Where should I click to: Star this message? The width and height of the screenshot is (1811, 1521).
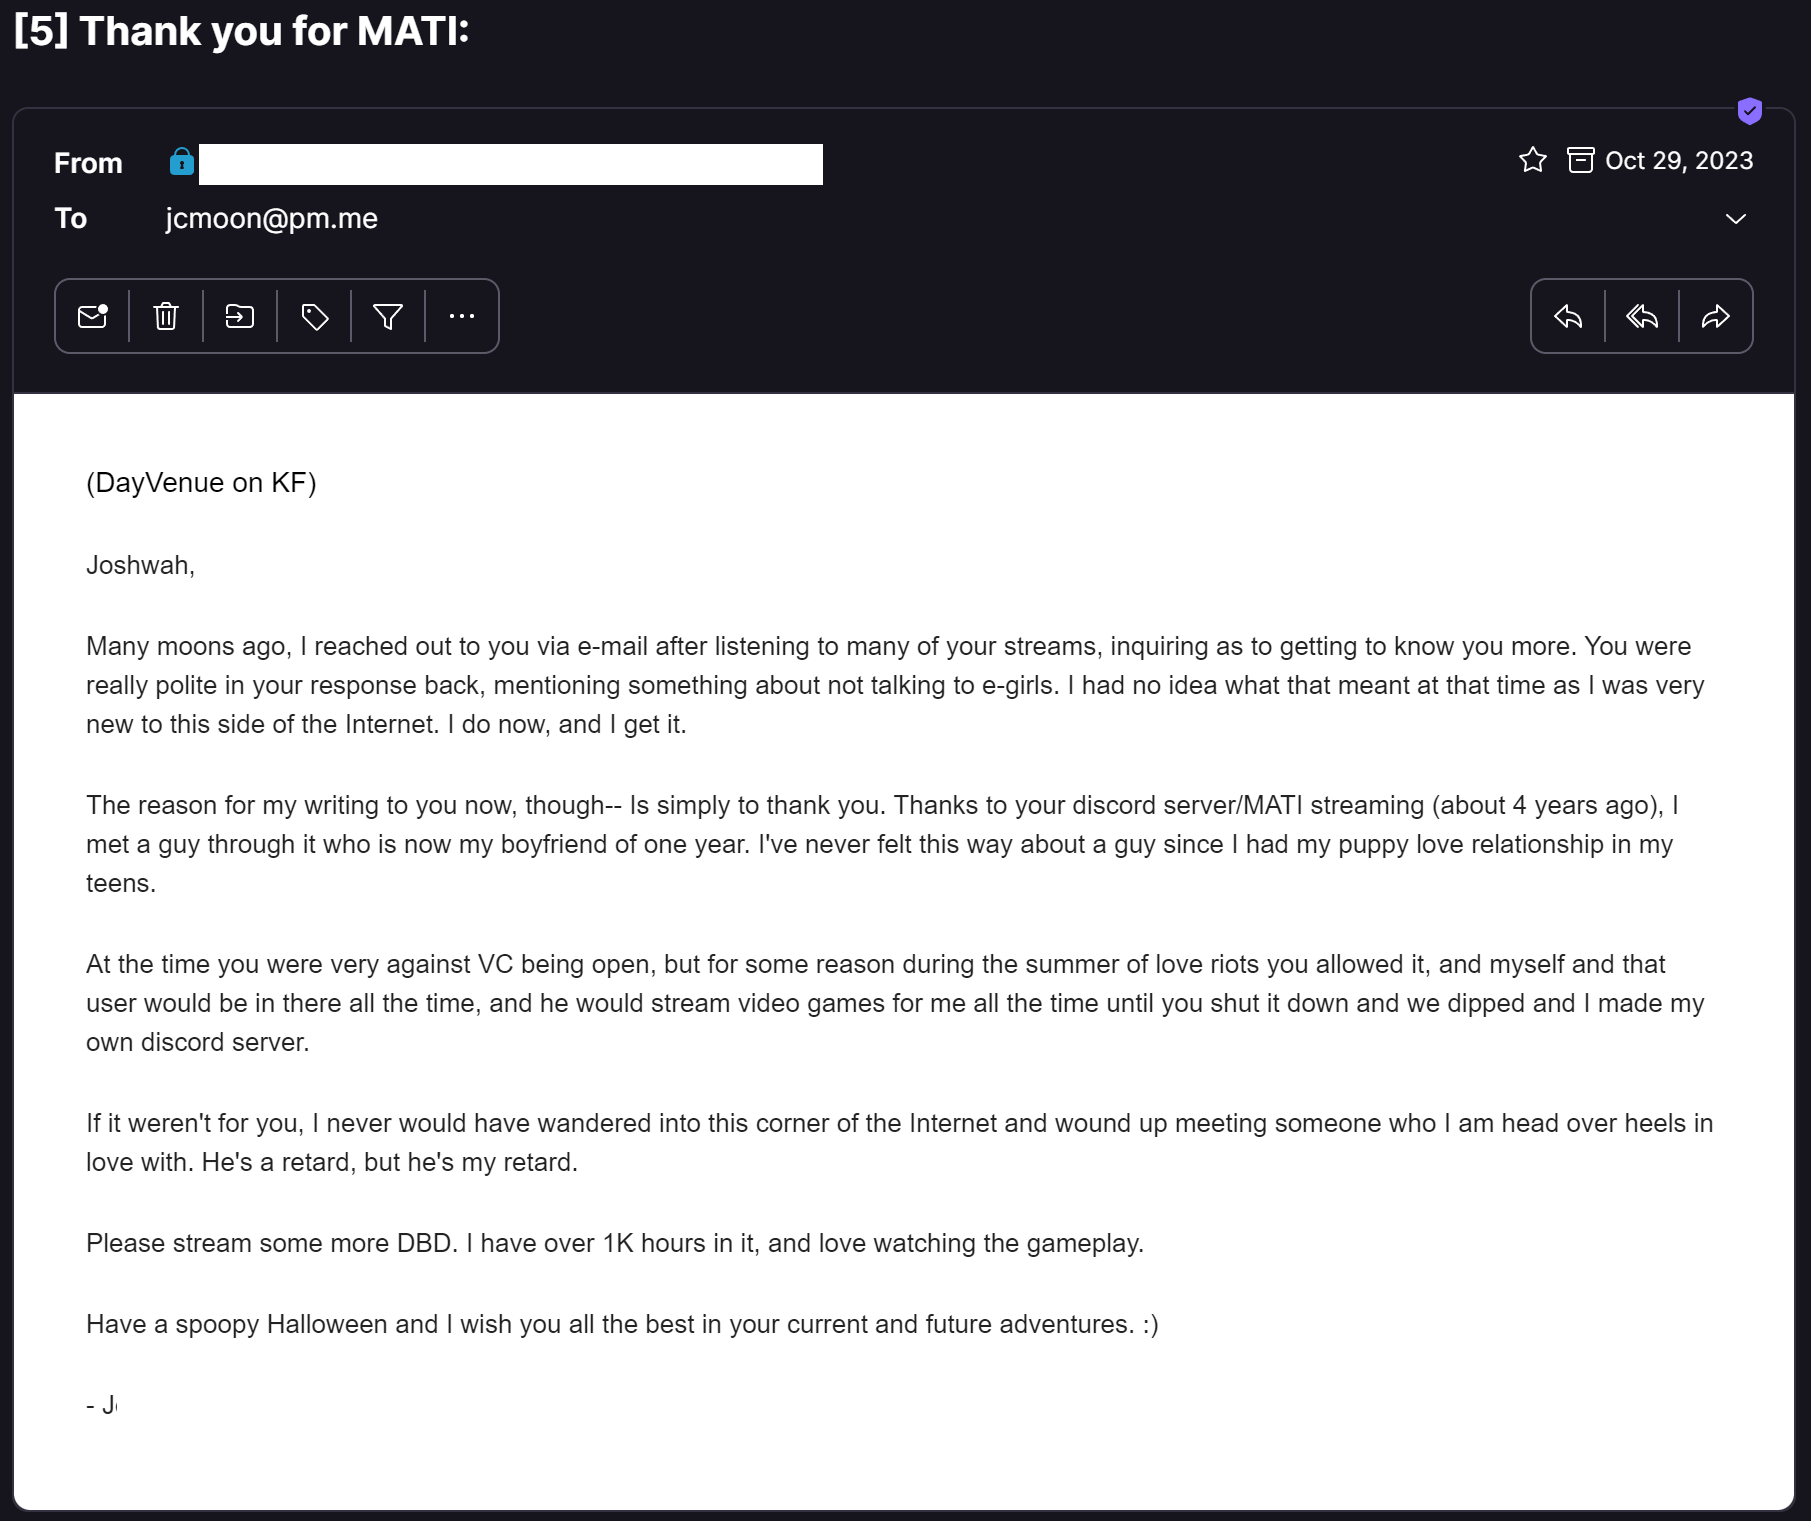tap(1533, 160)
